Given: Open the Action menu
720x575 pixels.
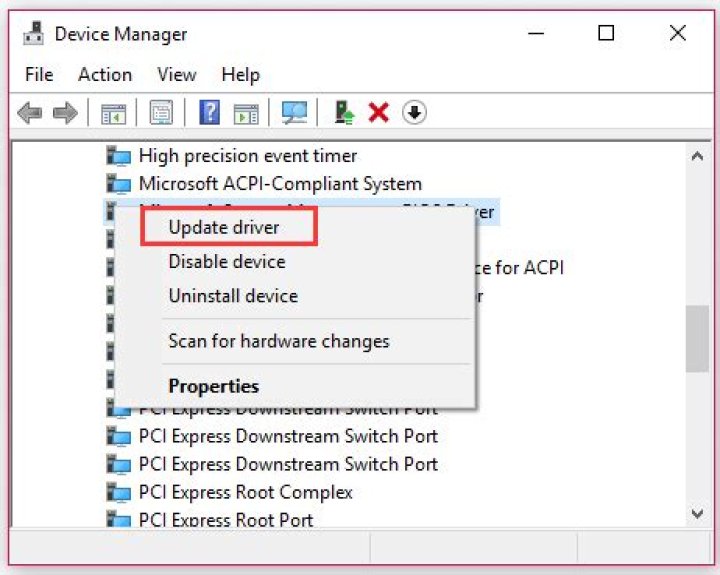Looking at the screenshot, I should (x=105, y=75).
